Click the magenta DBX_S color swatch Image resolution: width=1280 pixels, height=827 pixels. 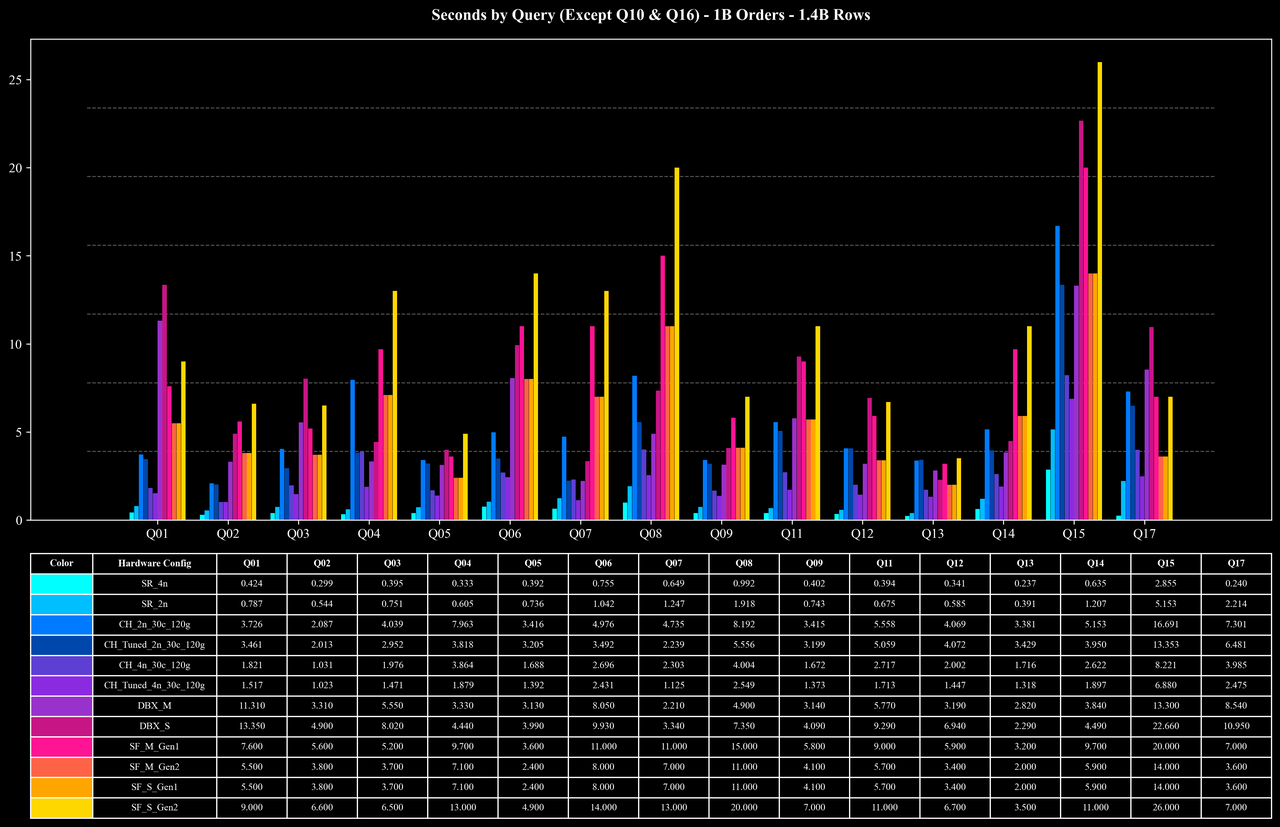click(62, 726)
